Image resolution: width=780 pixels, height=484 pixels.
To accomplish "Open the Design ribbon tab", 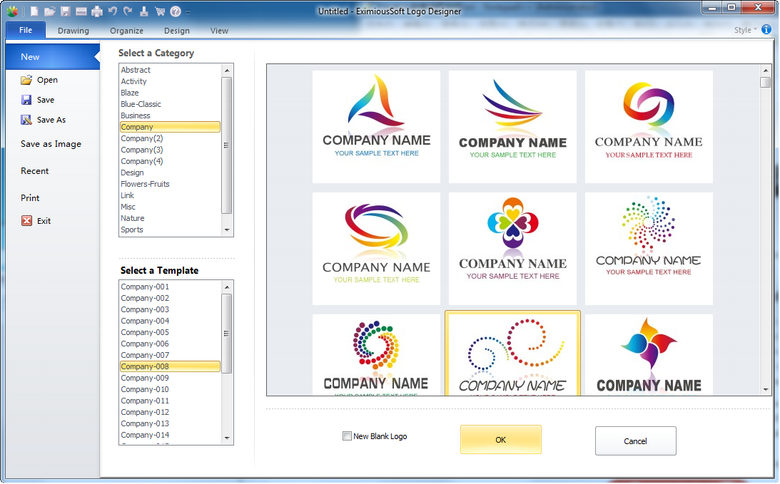I will [177, 30].
